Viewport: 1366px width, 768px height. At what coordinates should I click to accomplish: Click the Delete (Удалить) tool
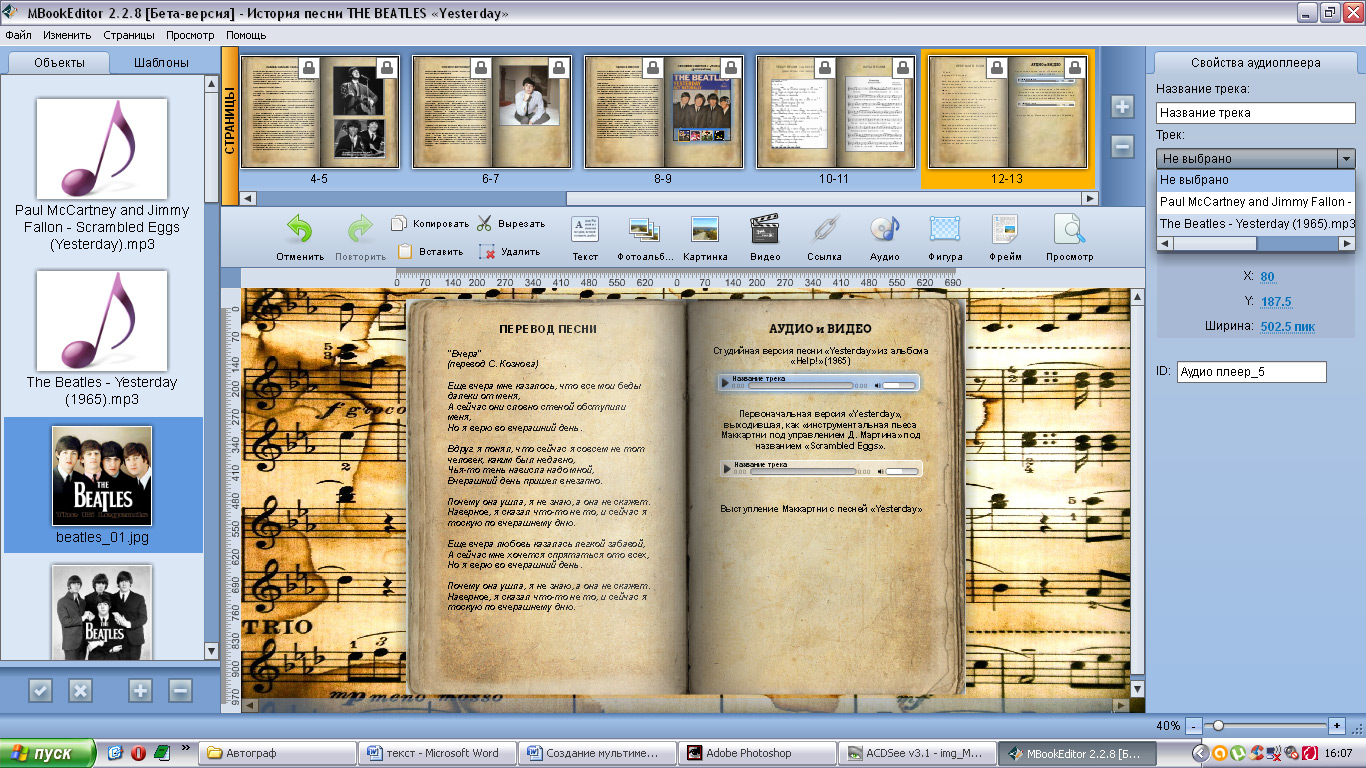tap(510, 252)
